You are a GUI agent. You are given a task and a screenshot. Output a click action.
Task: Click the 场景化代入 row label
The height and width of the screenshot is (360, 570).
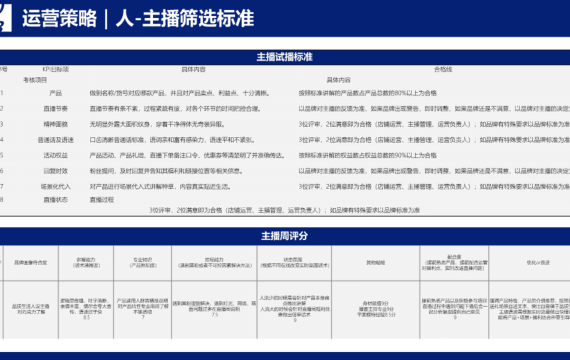(x=55, y=187)
